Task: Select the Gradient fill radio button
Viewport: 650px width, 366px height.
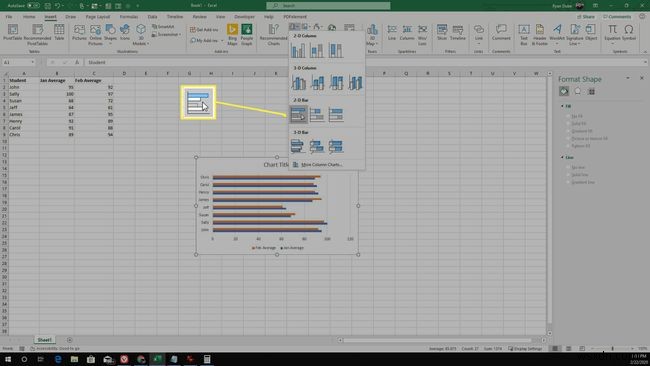Action: pyautogui.click(x=568, y=131)
